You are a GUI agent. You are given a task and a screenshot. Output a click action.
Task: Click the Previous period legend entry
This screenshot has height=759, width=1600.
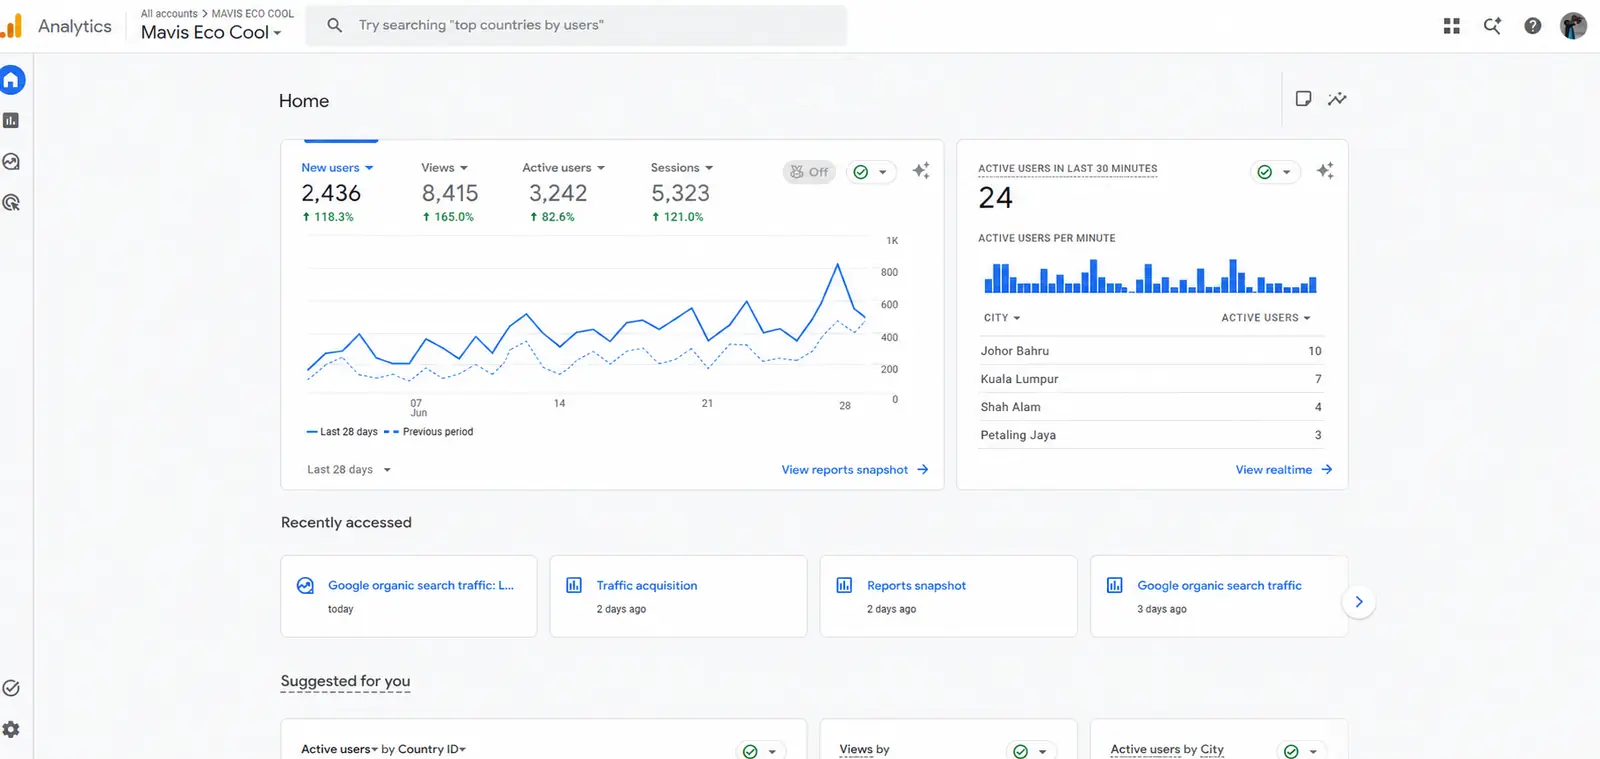429,432
